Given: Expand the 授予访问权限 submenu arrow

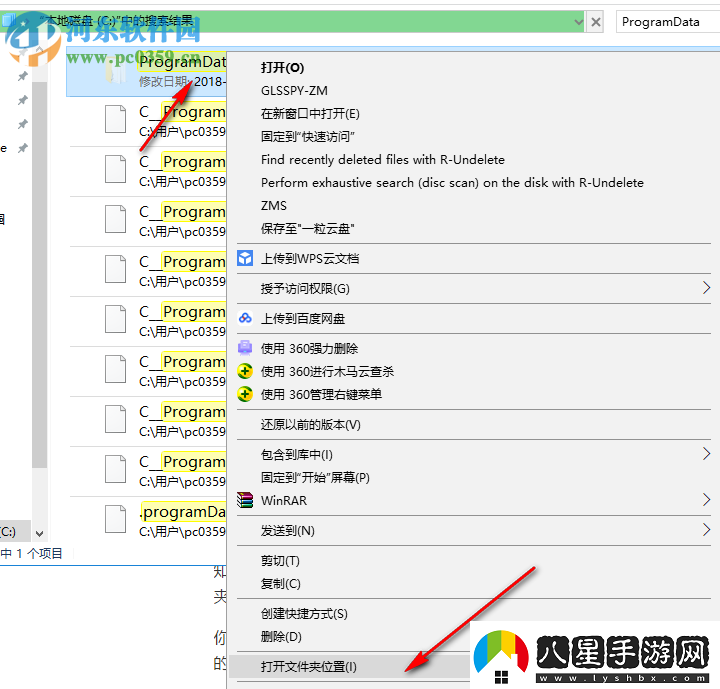Looking at the screenshot, I should click(707, 289).
